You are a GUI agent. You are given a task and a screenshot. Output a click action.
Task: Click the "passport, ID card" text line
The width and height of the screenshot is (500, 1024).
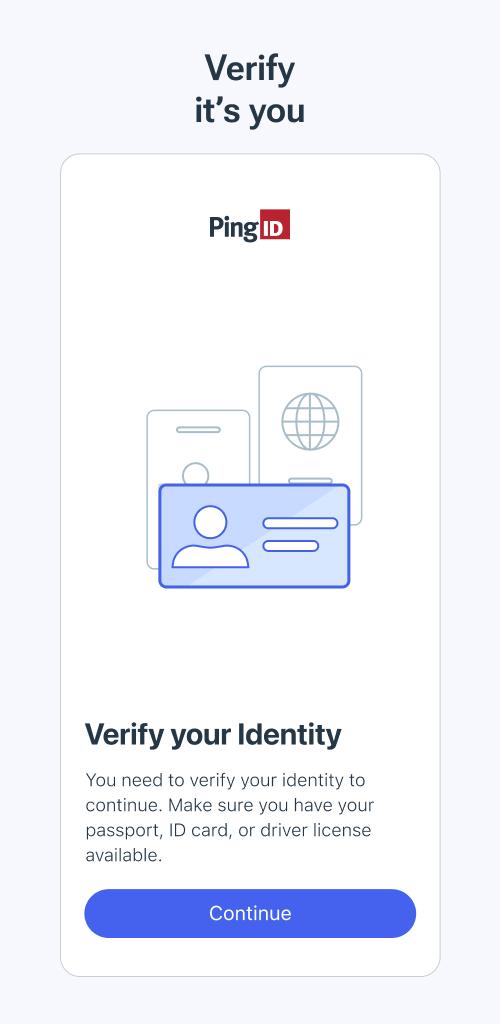[228, 831]
